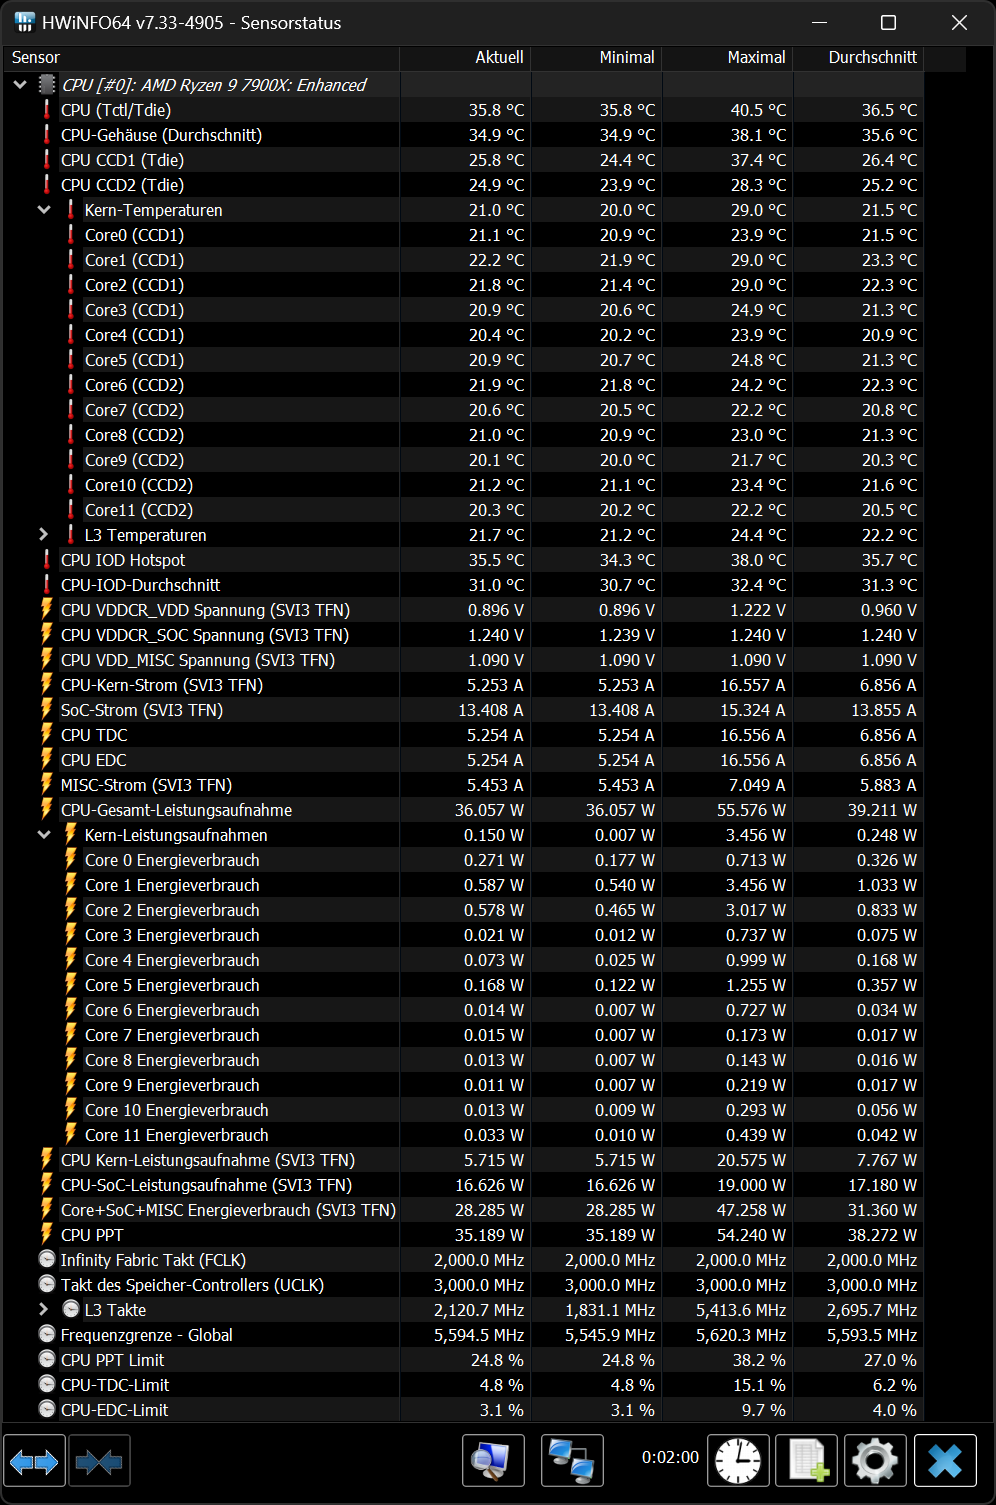Collapse the Kern-Temperaturen subtree
996x1505 pixels.
coord(44,210)
